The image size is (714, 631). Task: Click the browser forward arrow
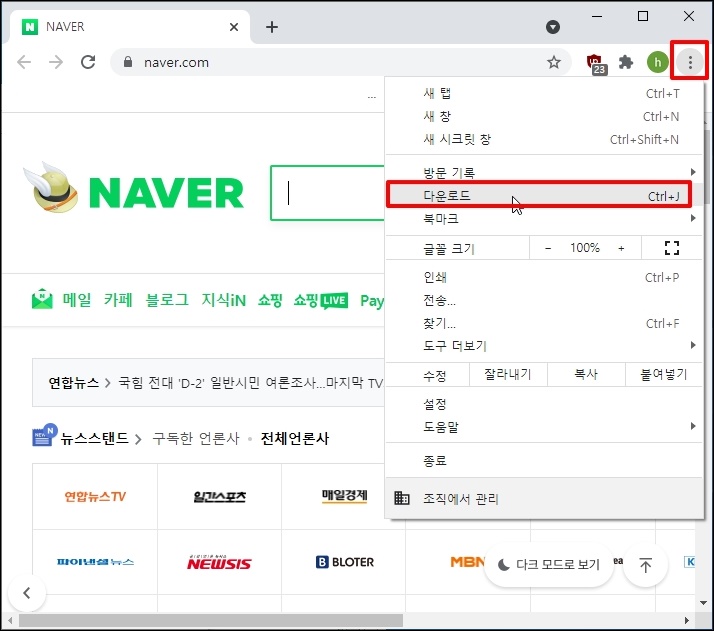point(56,62)
